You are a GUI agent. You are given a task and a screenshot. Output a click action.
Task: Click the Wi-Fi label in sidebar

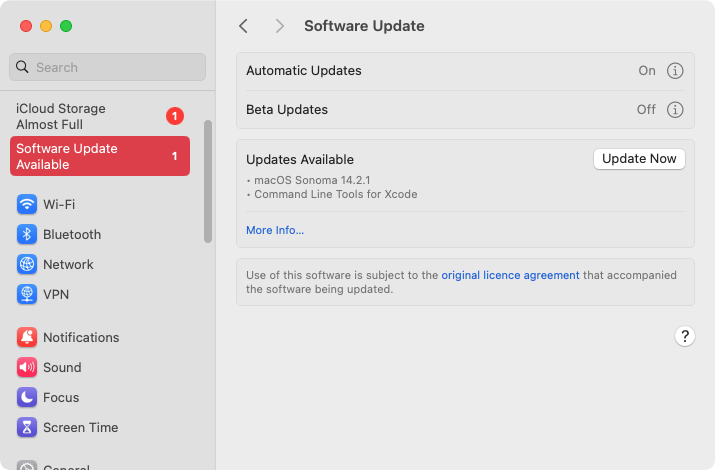[x=59, y=204]
